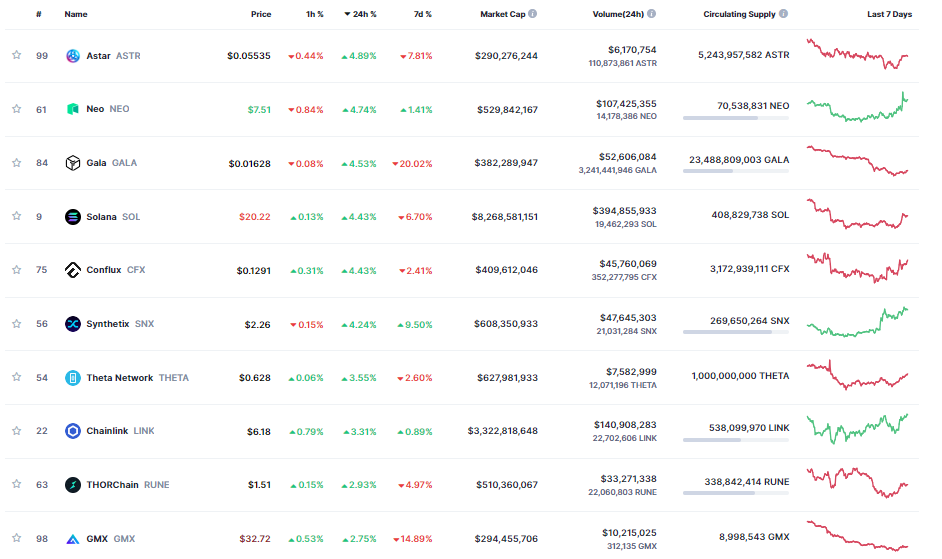The height and width of the screenshot is (559, 942).
Task: Sort by 24h % column header
Action: 360,14
